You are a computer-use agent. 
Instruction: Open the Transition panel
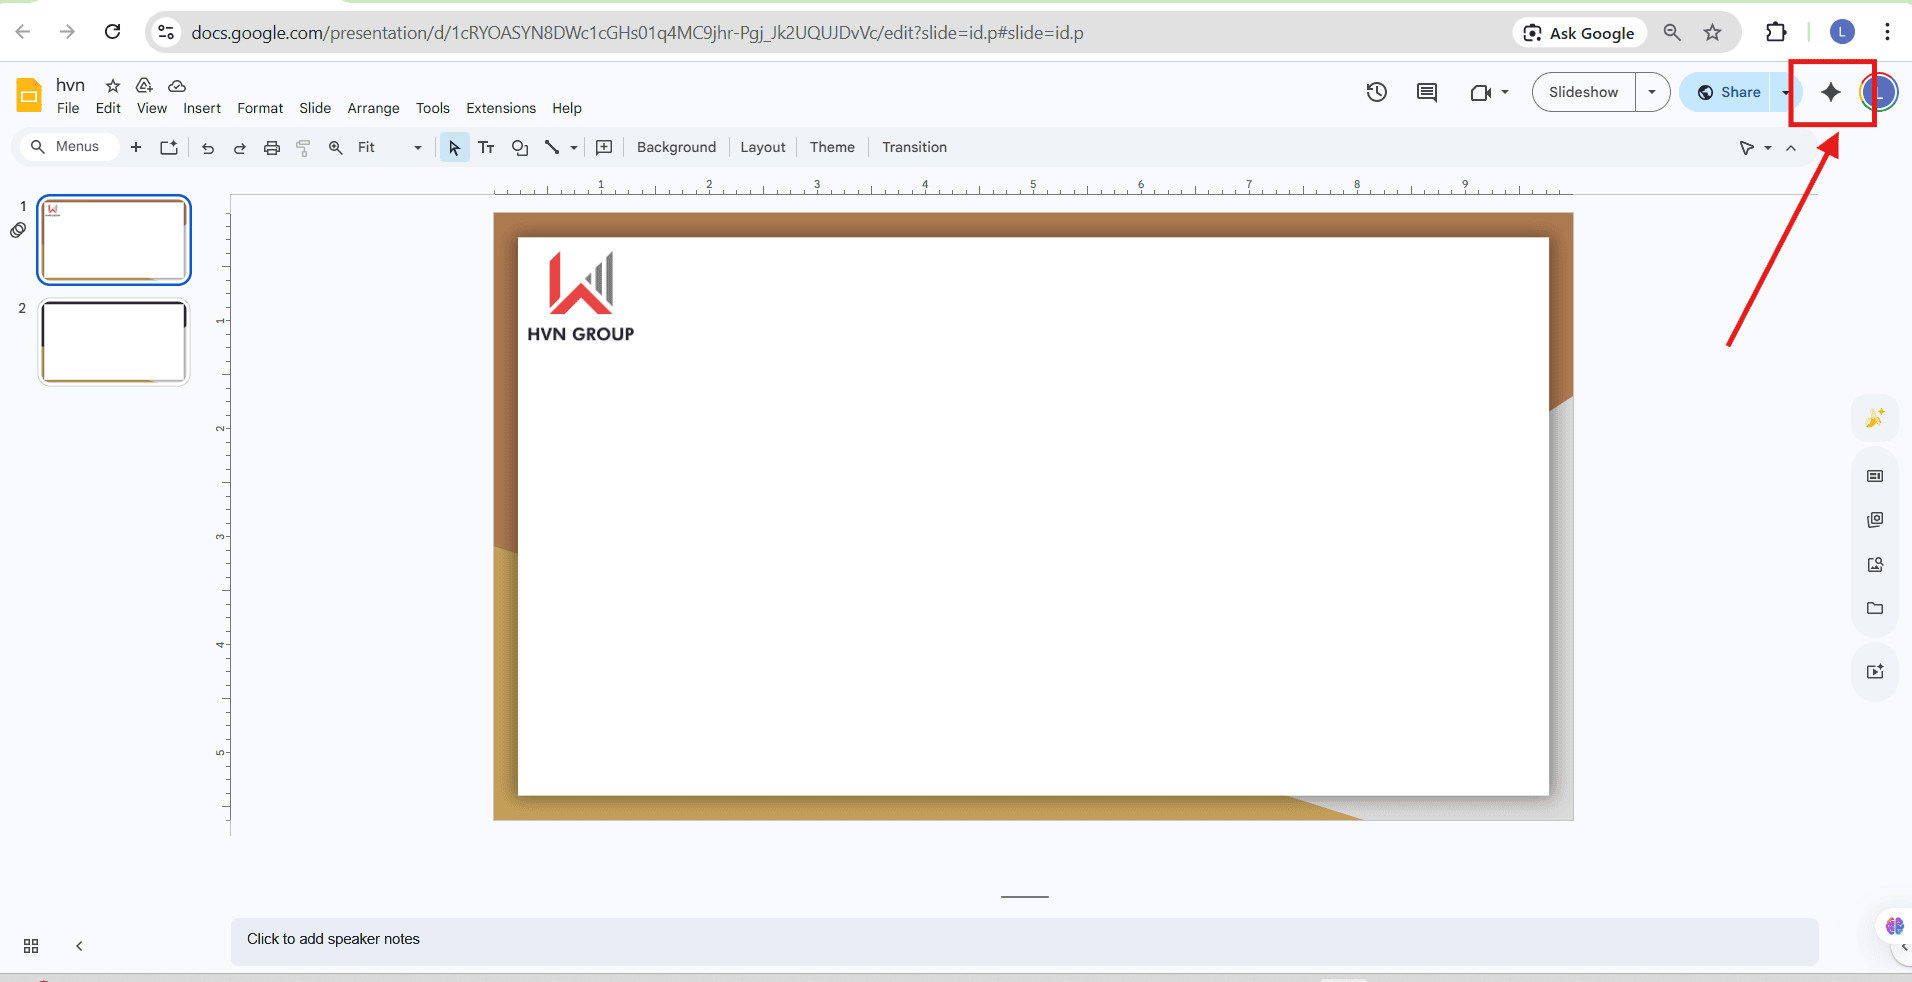click(x=914, y=147)
